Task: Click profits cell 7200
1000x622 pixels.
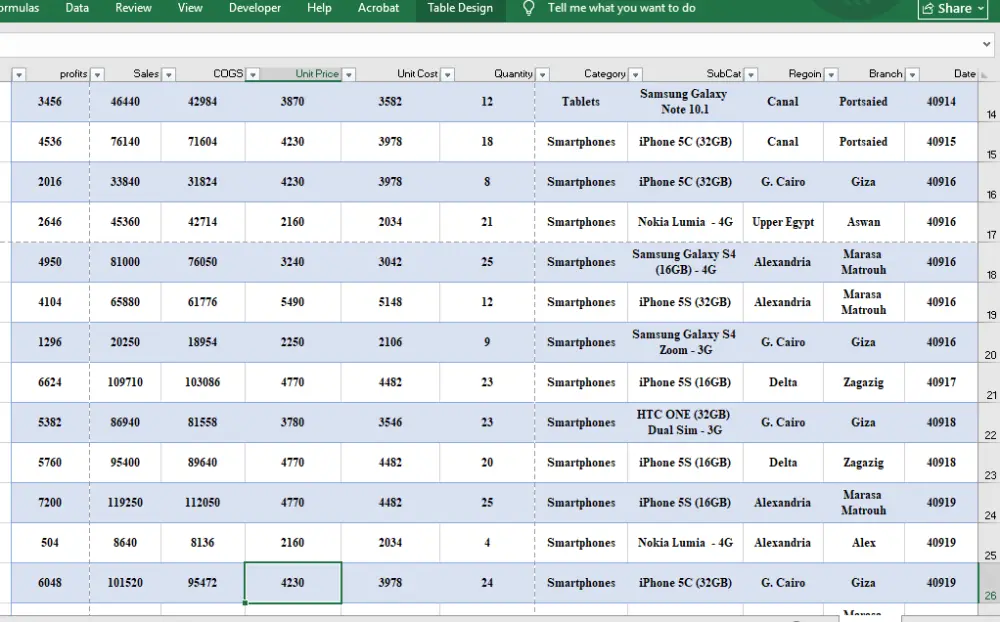Action: click(x=50, y=503)
